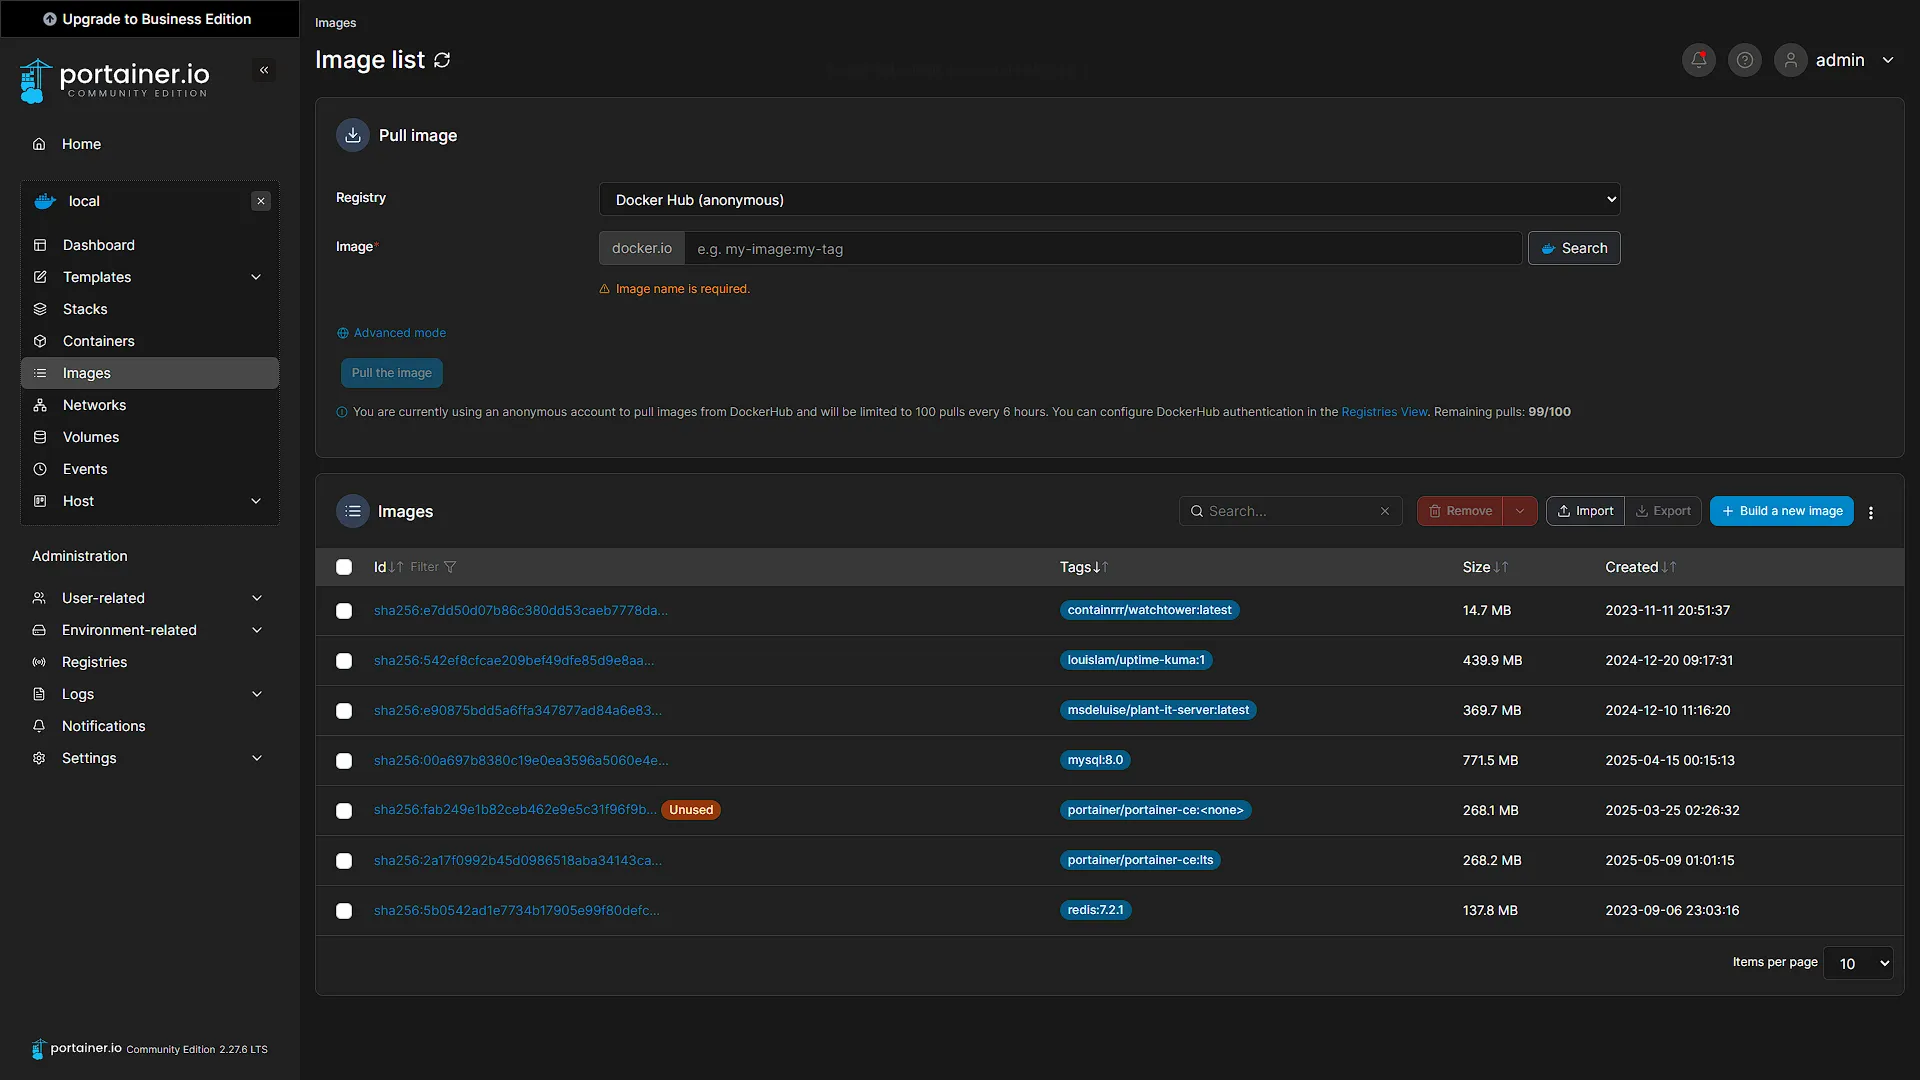Open Stacks in the sidebar

[149, 309]
